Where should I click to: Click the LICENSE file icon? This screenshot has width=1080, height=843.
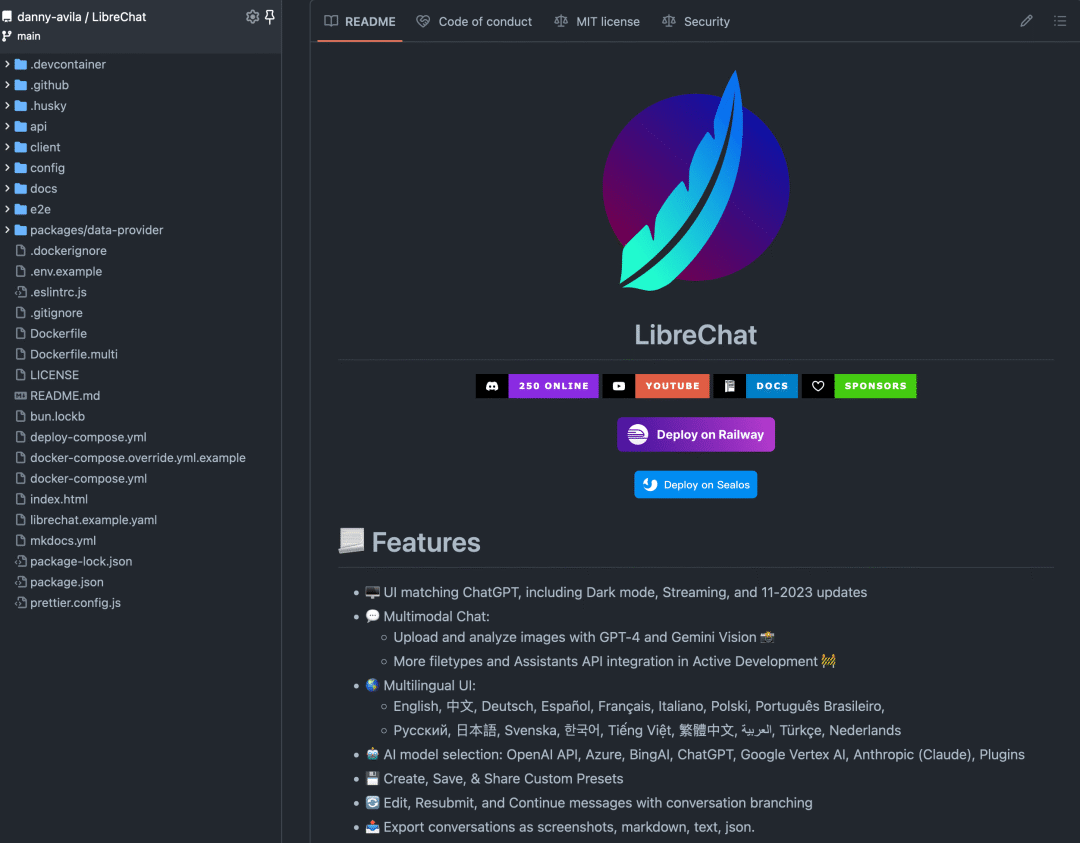[21, 375]
